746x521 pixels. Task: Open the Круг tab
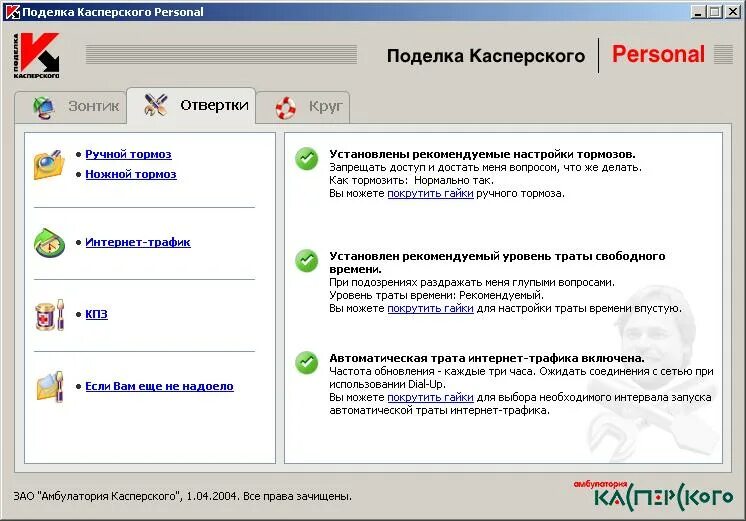click(x=303, y=106)
